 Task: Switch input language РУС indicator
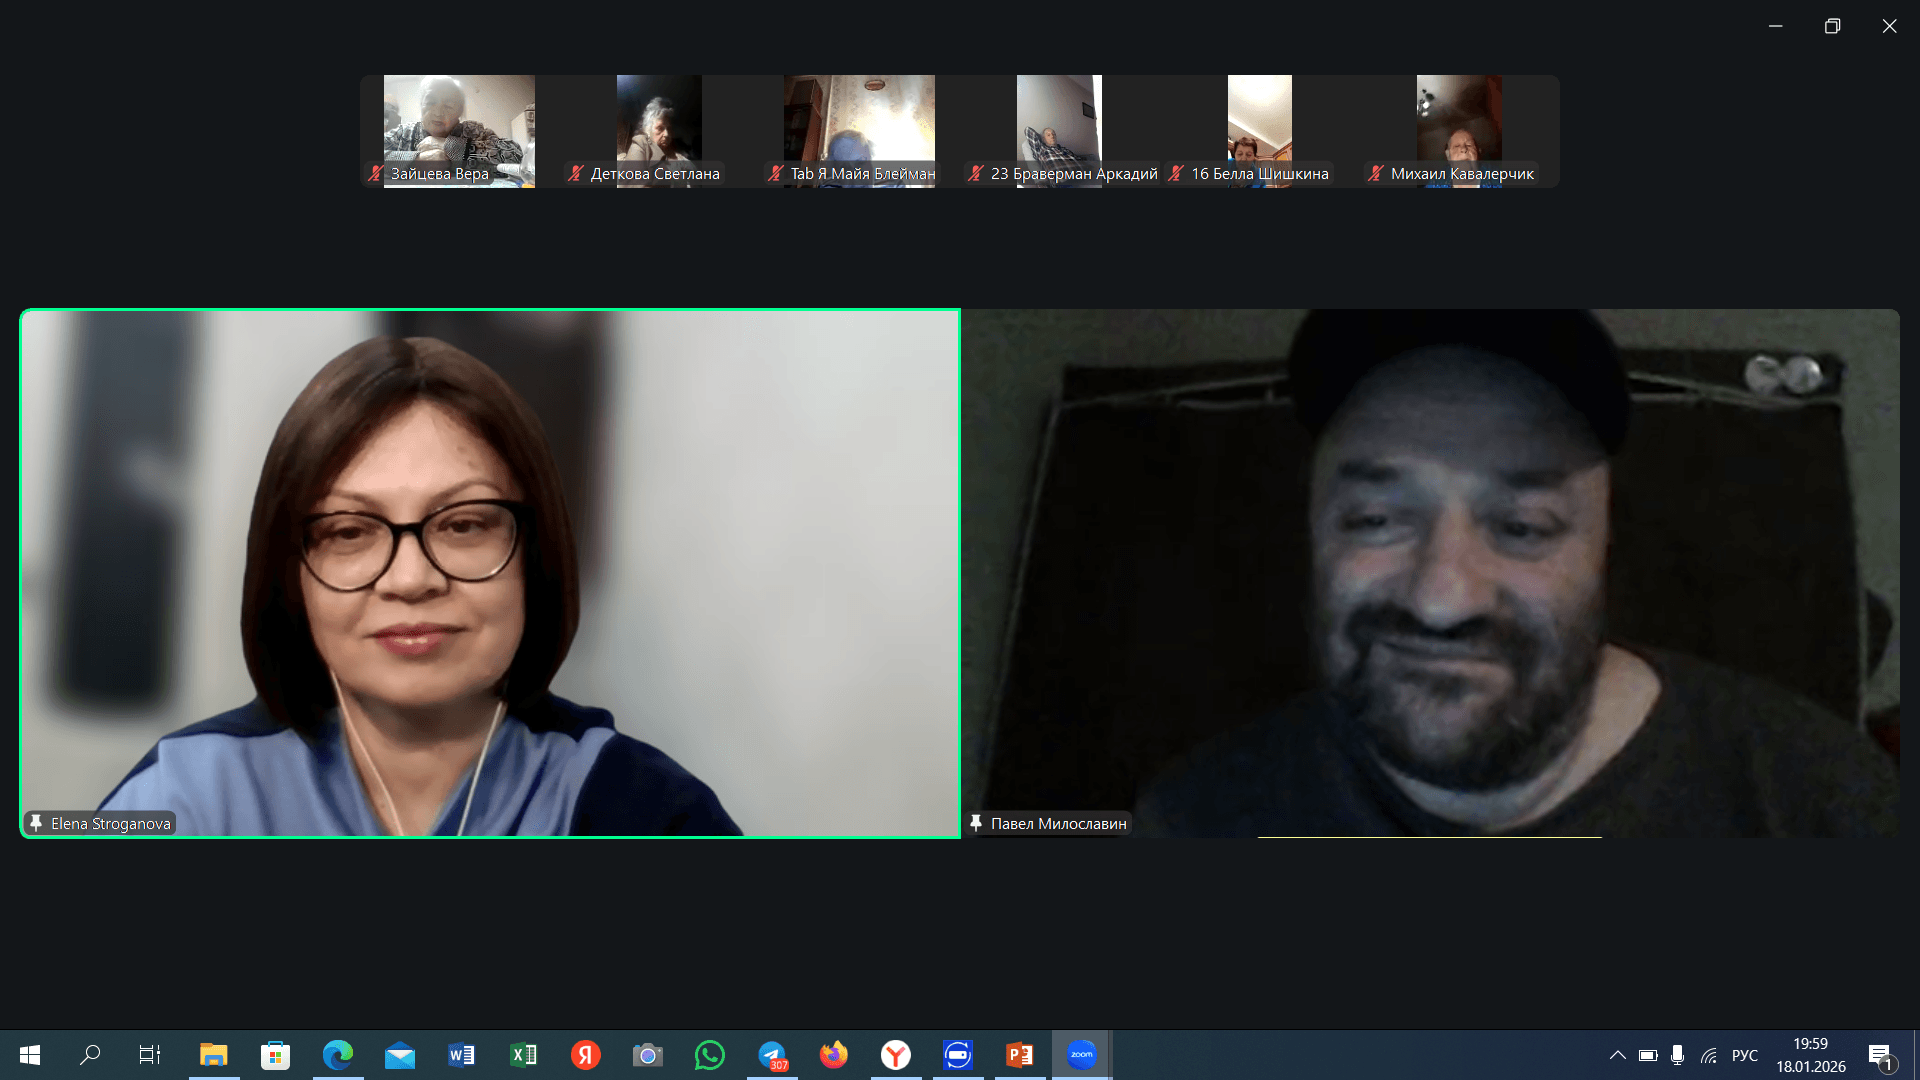[1745, 1055]
